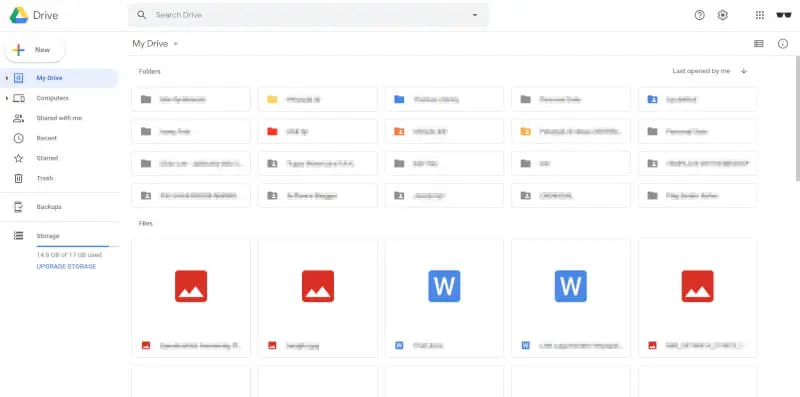The image size is (800, 397).
Task: Select the yellow folder
Action: coord(317,99)
